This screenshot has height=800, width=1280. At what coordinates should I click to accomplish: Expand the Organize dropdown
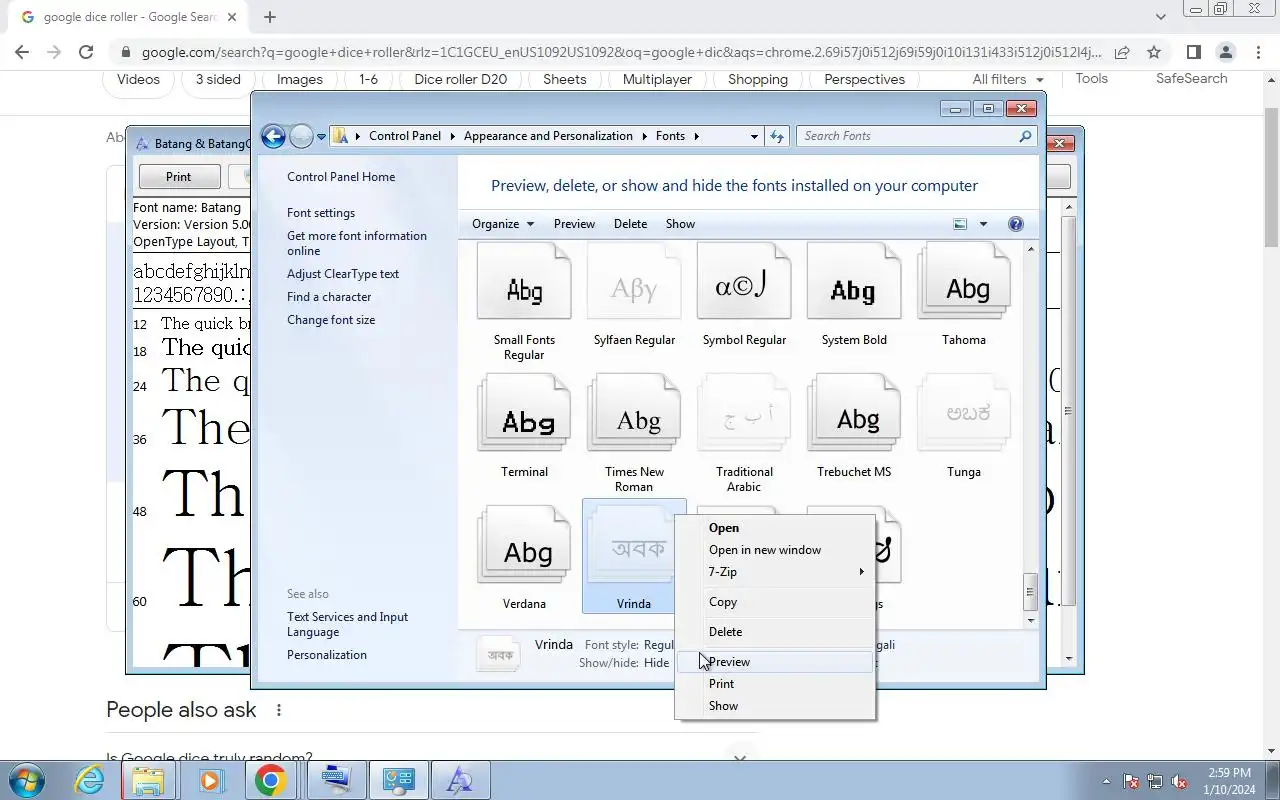pyautogui.click(x=503, y=224)
